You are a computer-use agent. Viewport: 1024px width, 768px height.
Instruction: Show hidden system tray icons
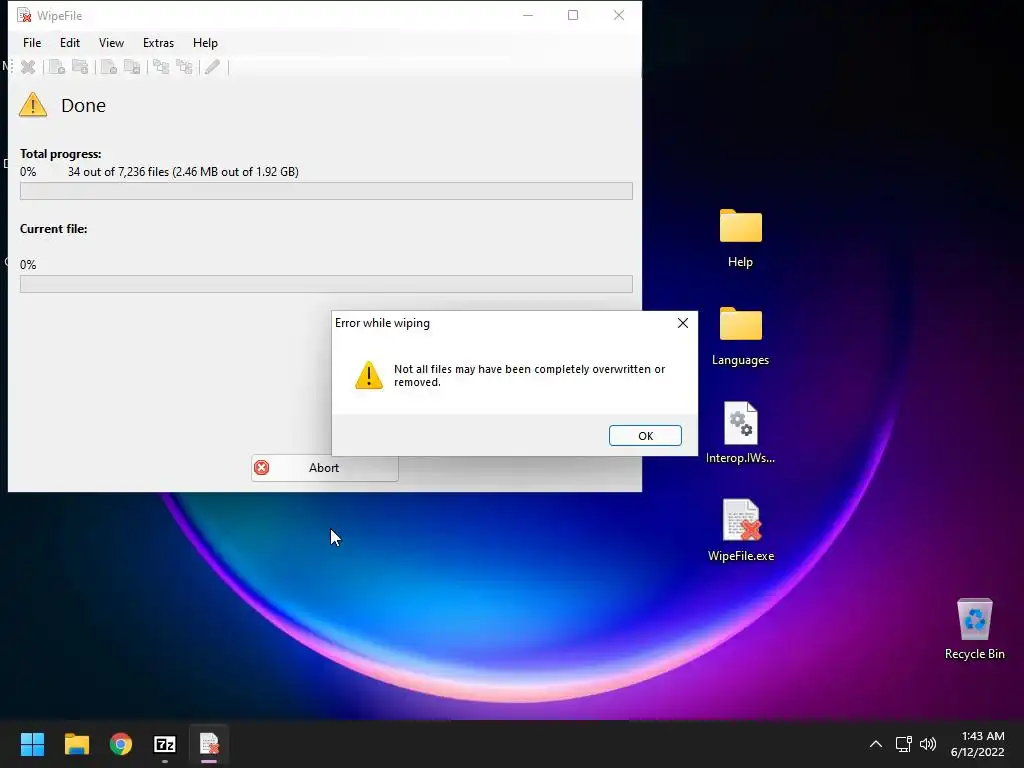coord(876,744)
